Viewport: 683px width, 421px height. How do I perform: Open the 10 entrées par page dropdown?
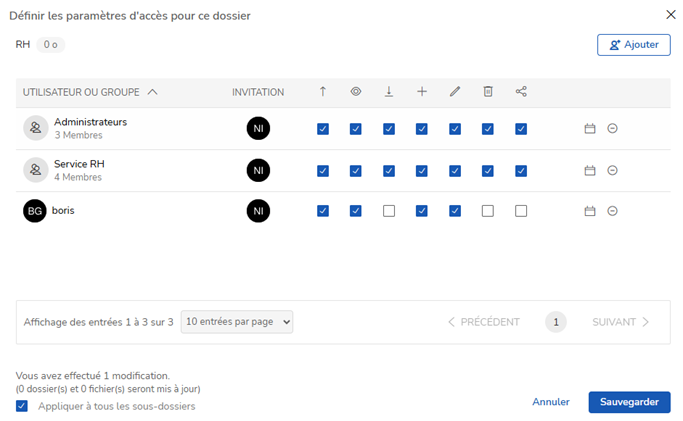pyautogui.click(x=238, y=322)
